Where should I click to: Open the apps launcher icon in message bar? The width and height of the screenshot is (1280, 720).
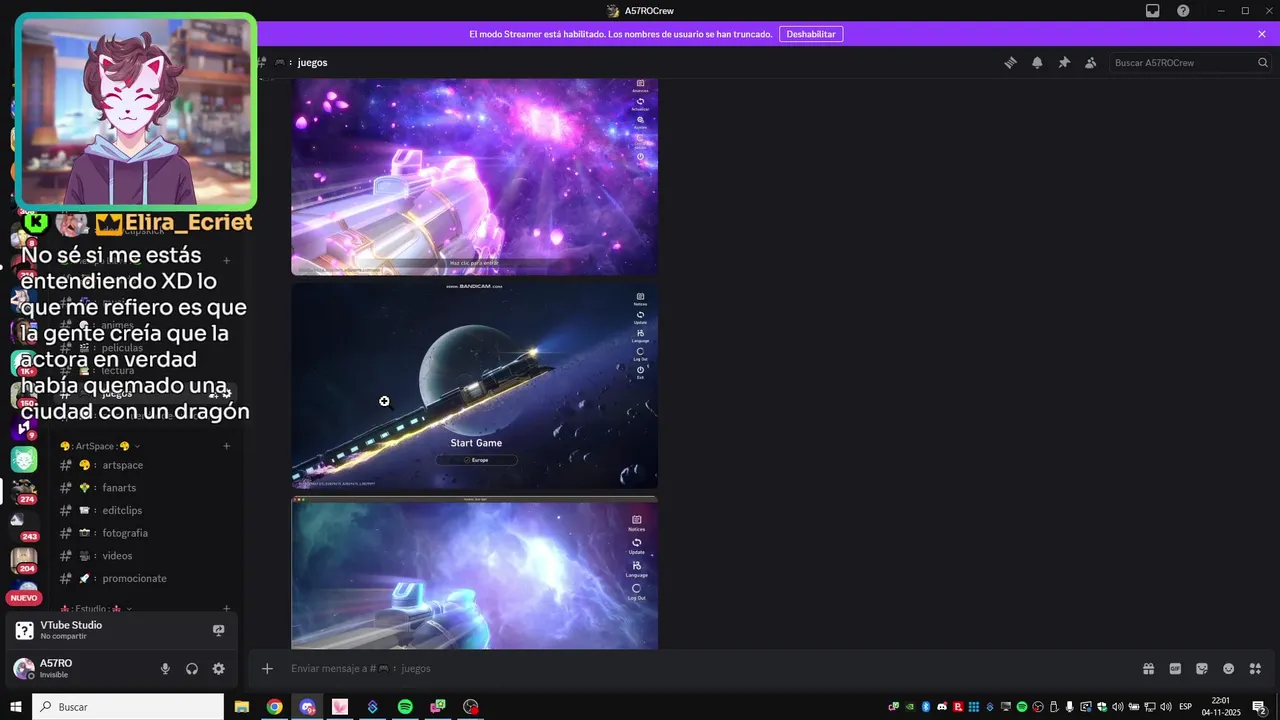[x=1255, y=669]
